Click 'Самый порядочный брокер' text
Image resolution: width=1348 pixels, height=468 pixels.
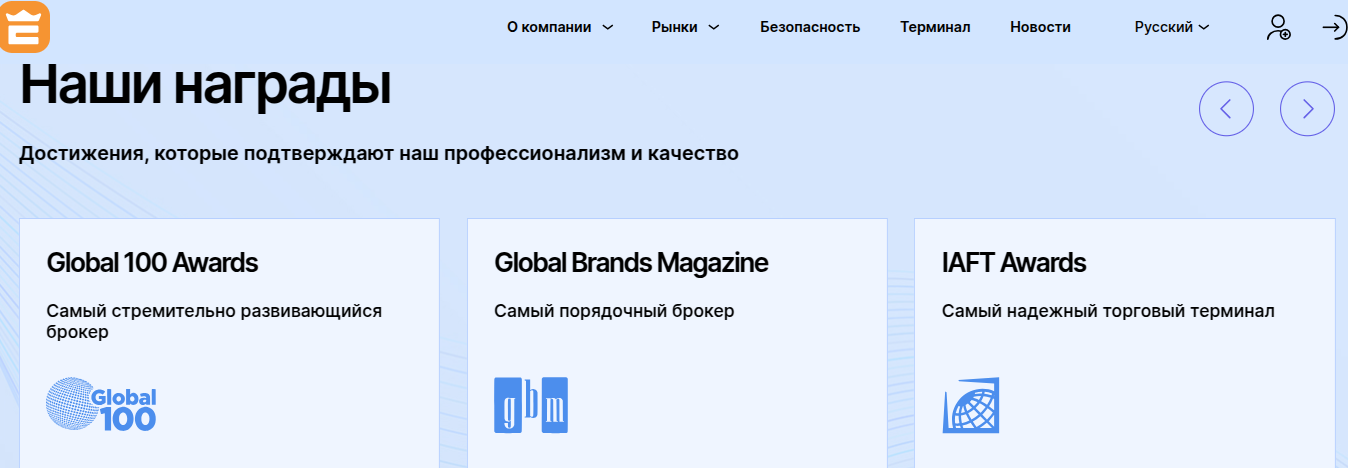point(614,311)
